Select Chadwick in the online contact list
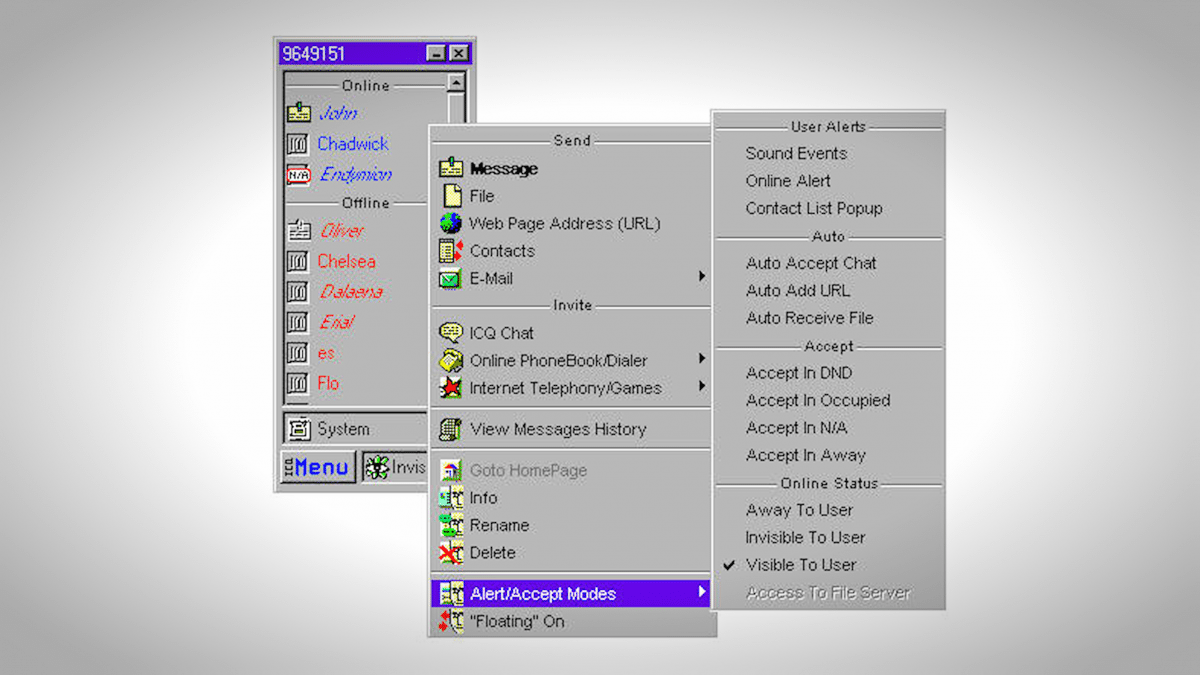 click(352, 144)
